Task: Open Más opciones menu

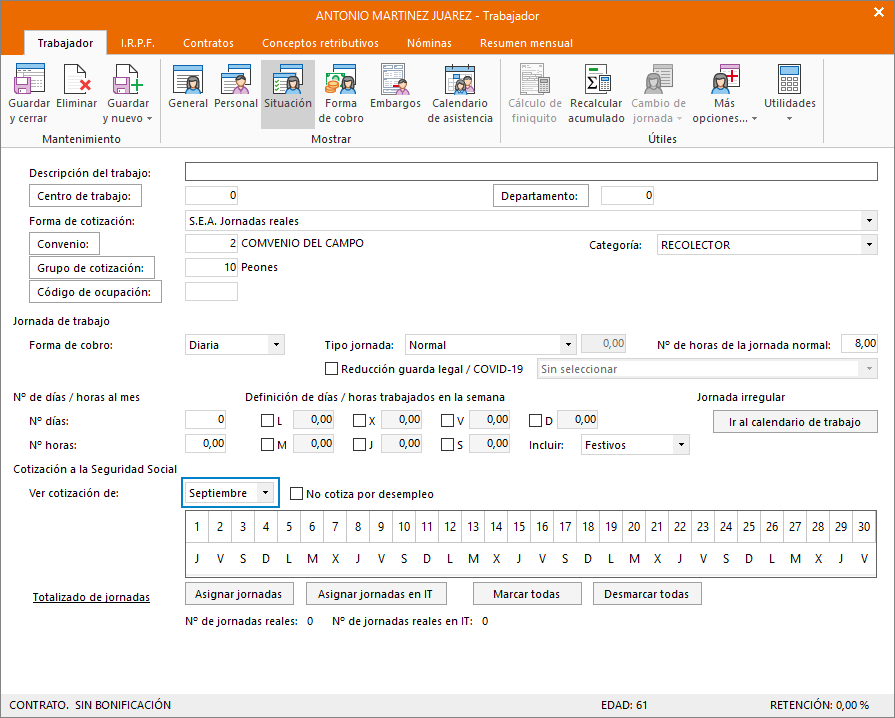Action: click(x=724, y=94)
